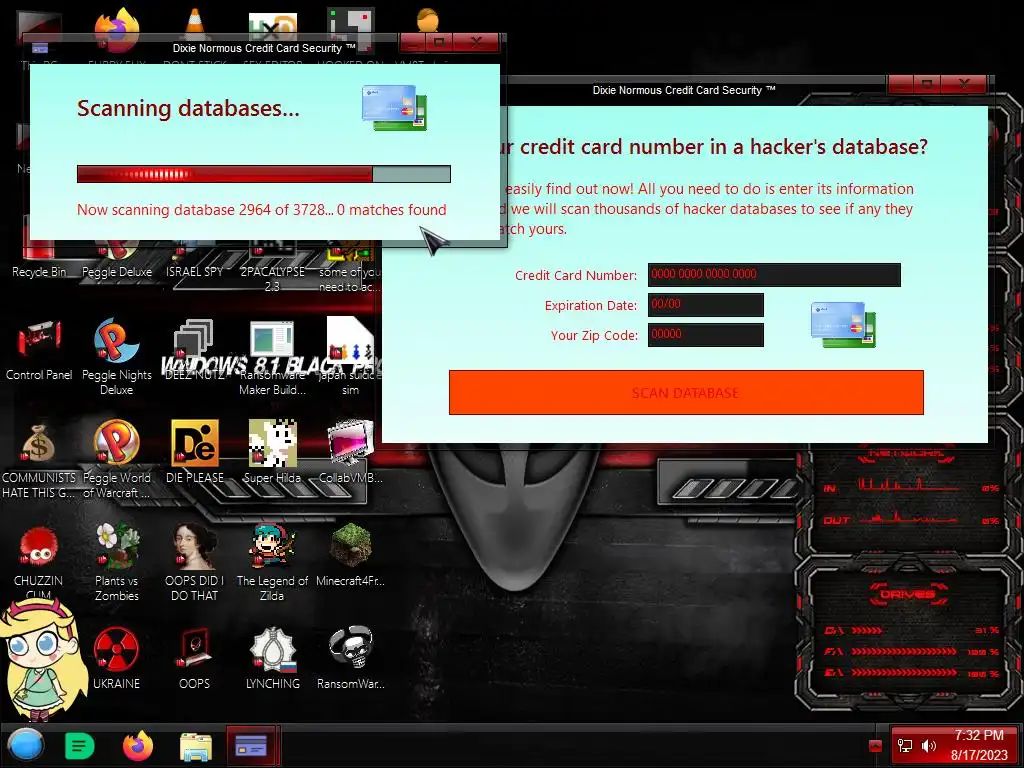Screen dimensions: 1024x768
Task: Click the 'Scanning databases...' heading
Action: tap(188, 108)
